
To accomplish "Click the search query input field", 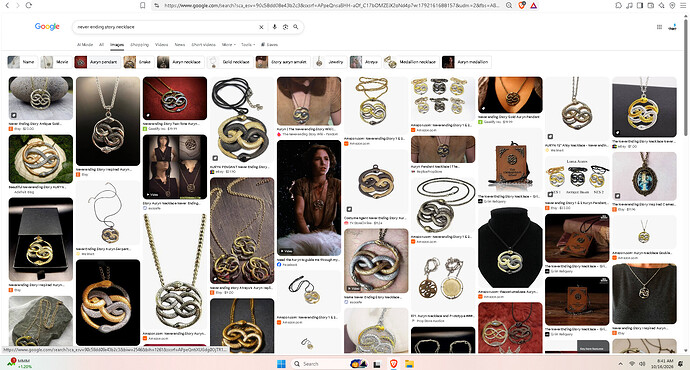I will click(165, 27).
